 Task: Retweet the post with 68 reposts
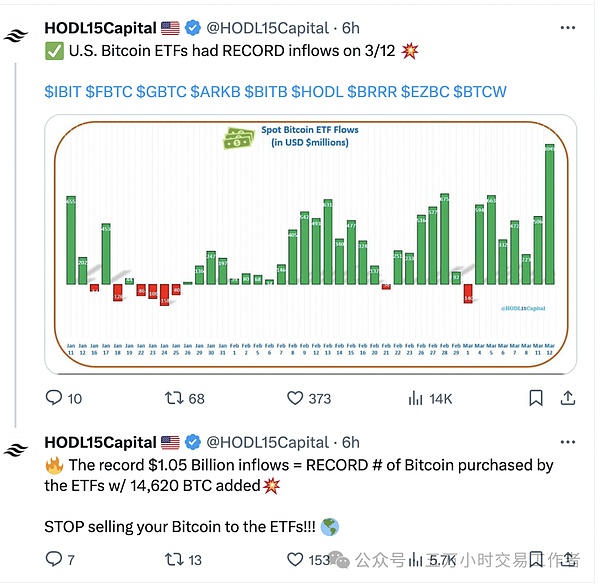click(x=174, y=398)
